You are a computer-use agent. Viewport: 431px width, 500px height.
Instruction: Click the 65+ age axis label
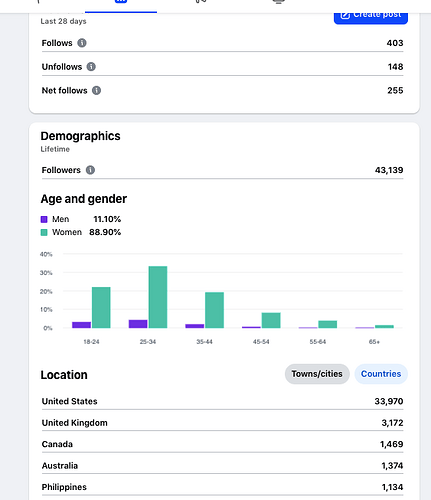374,342
